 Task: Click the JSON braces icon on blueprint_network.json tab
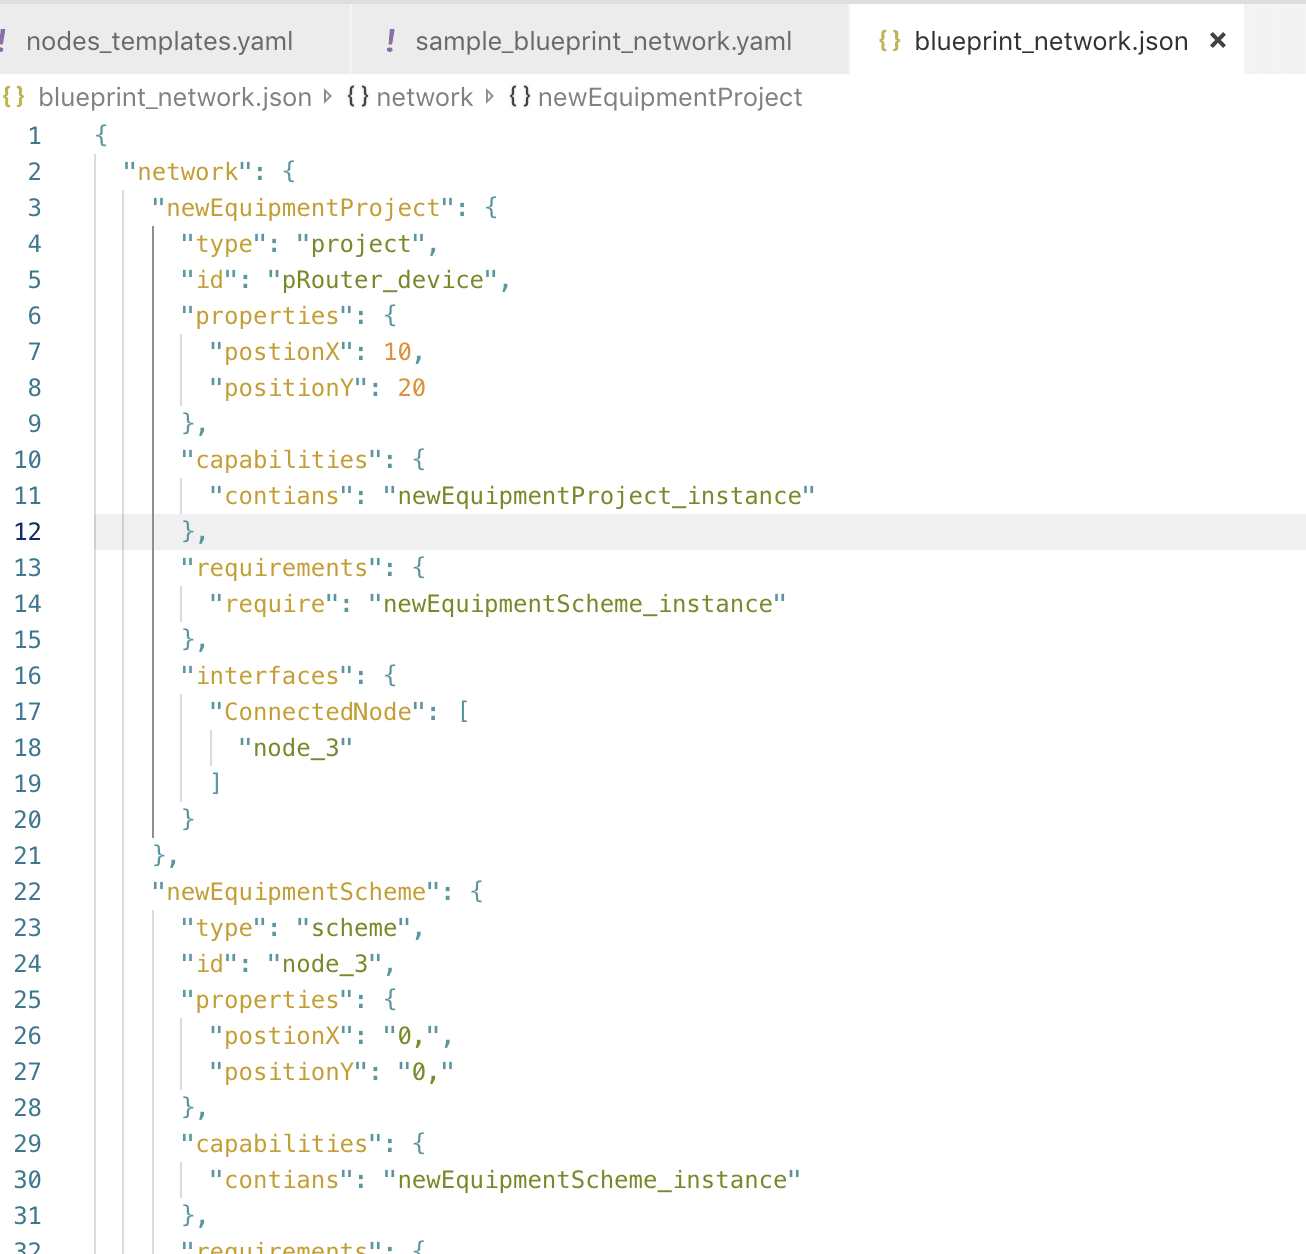click(889, 40)
